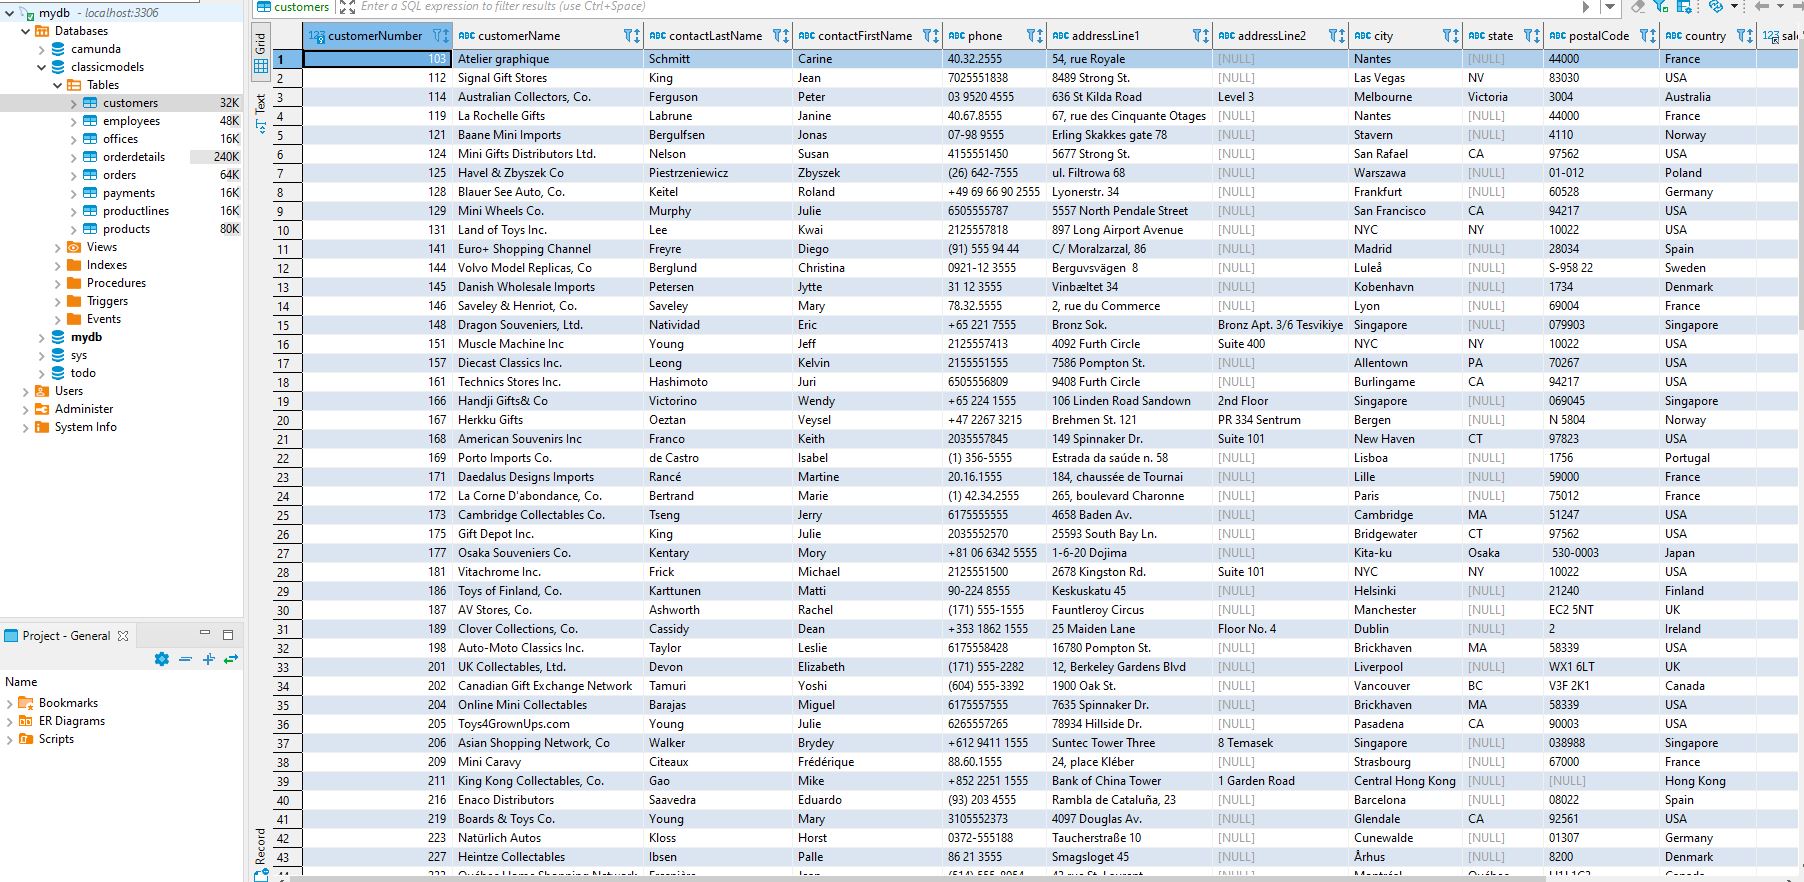Toggle link with editor arrows icon
The width and height of the screenshot is (1804, 882).
tap(231, 659)
